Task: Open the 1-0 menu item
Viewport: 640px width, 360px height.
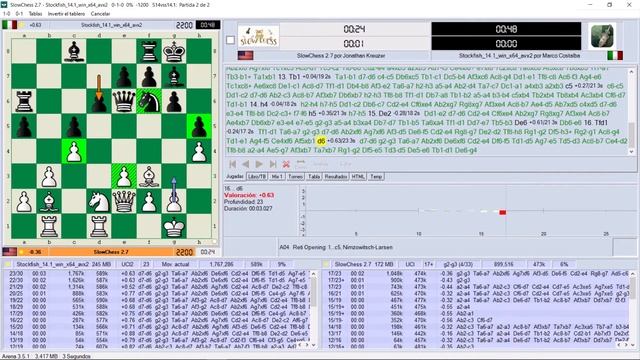Action: pyautogui.click(x=7, y=13)
